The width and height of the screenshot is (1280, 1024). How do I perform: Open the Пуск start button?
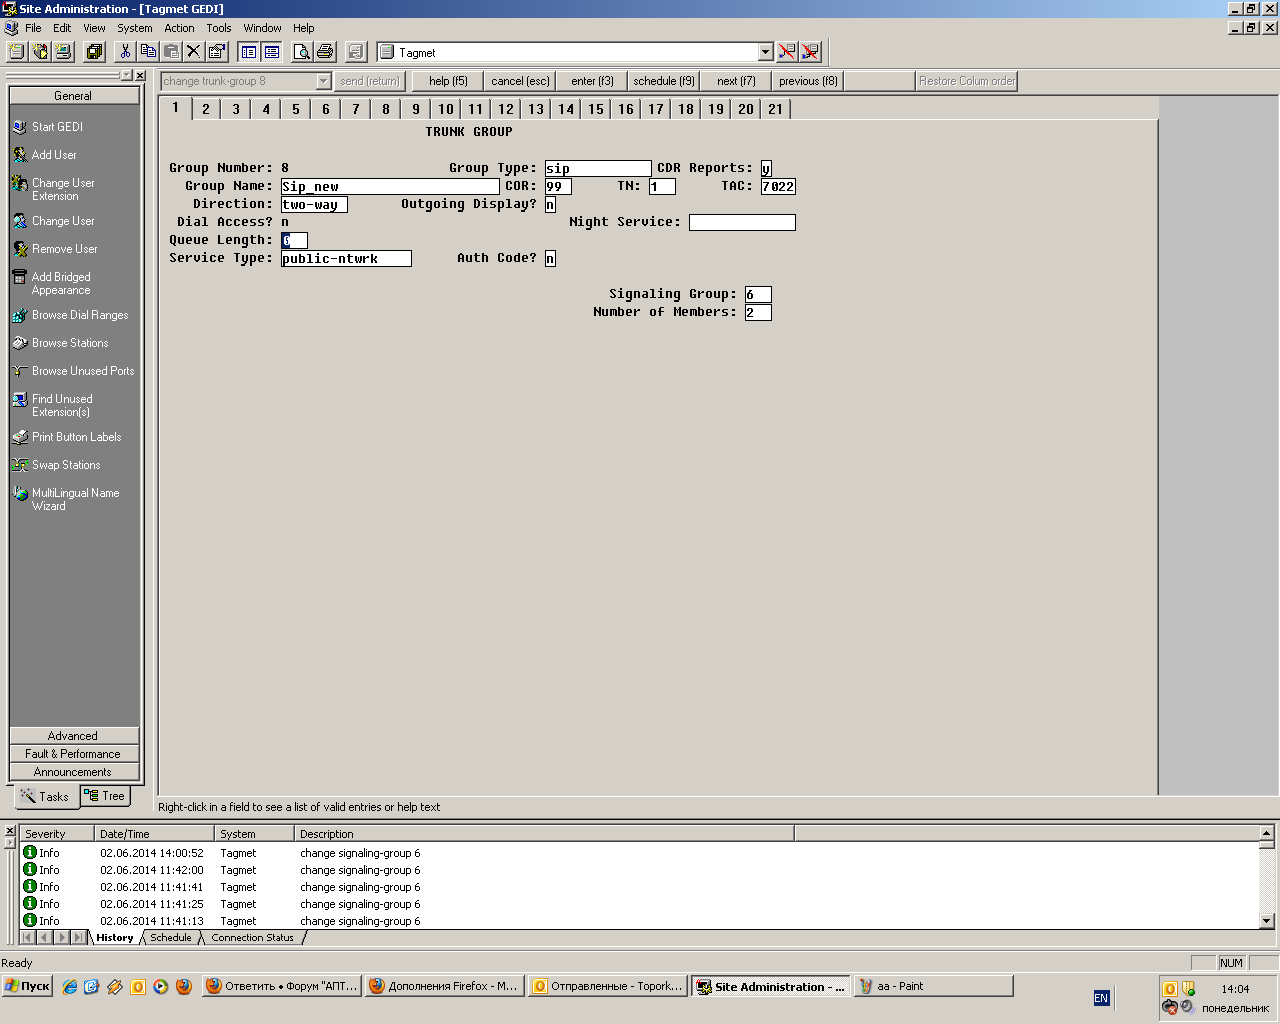pos(28,986)
